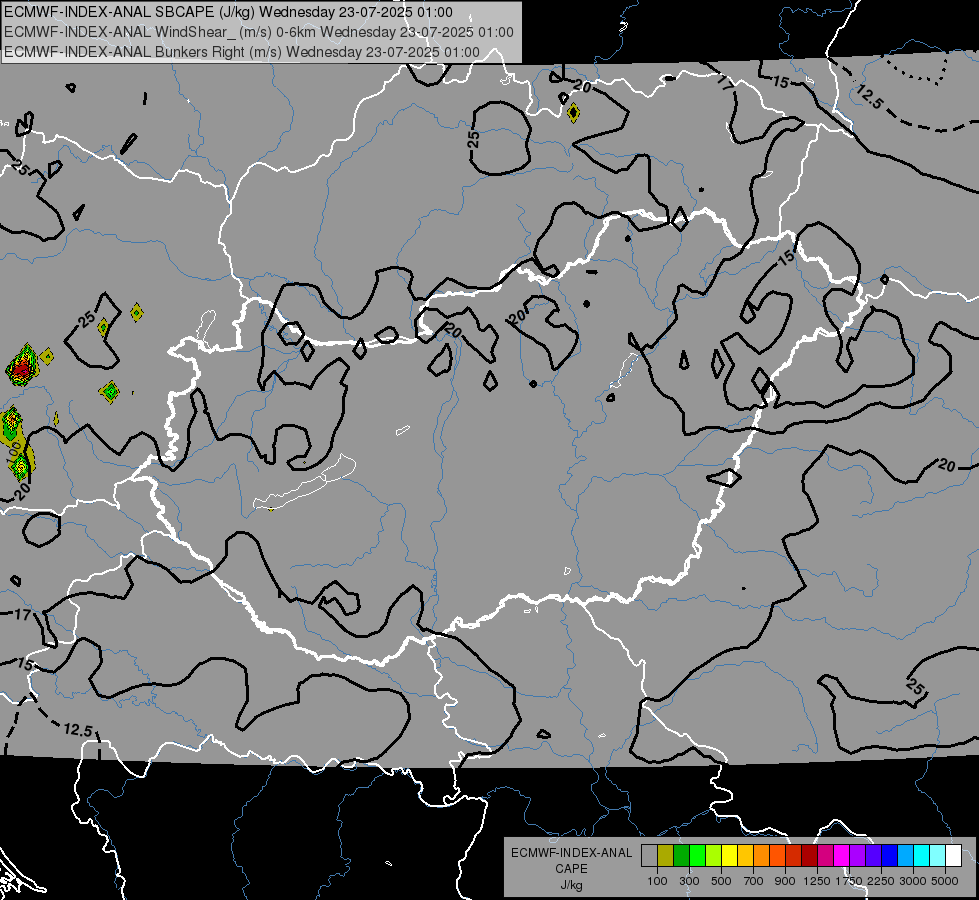Select the gray swatch in CAPE legend

point(649,856)
